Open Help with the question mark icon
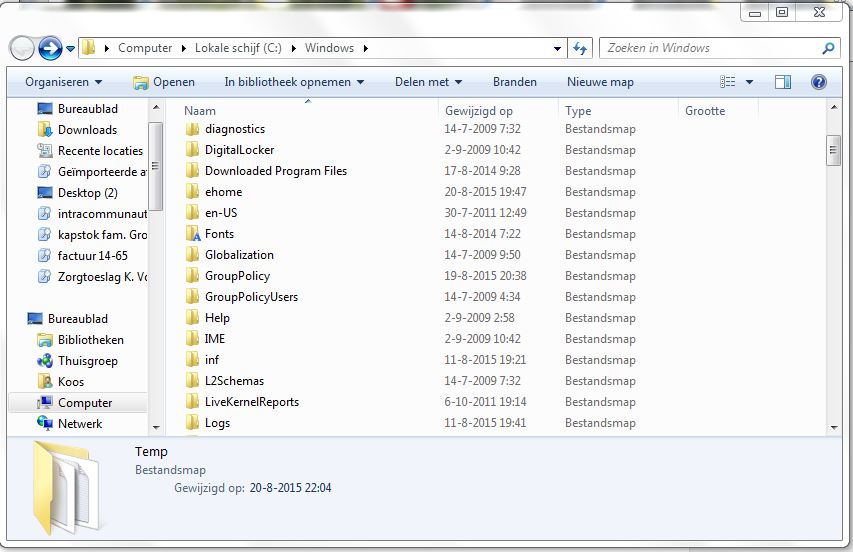 819,82
